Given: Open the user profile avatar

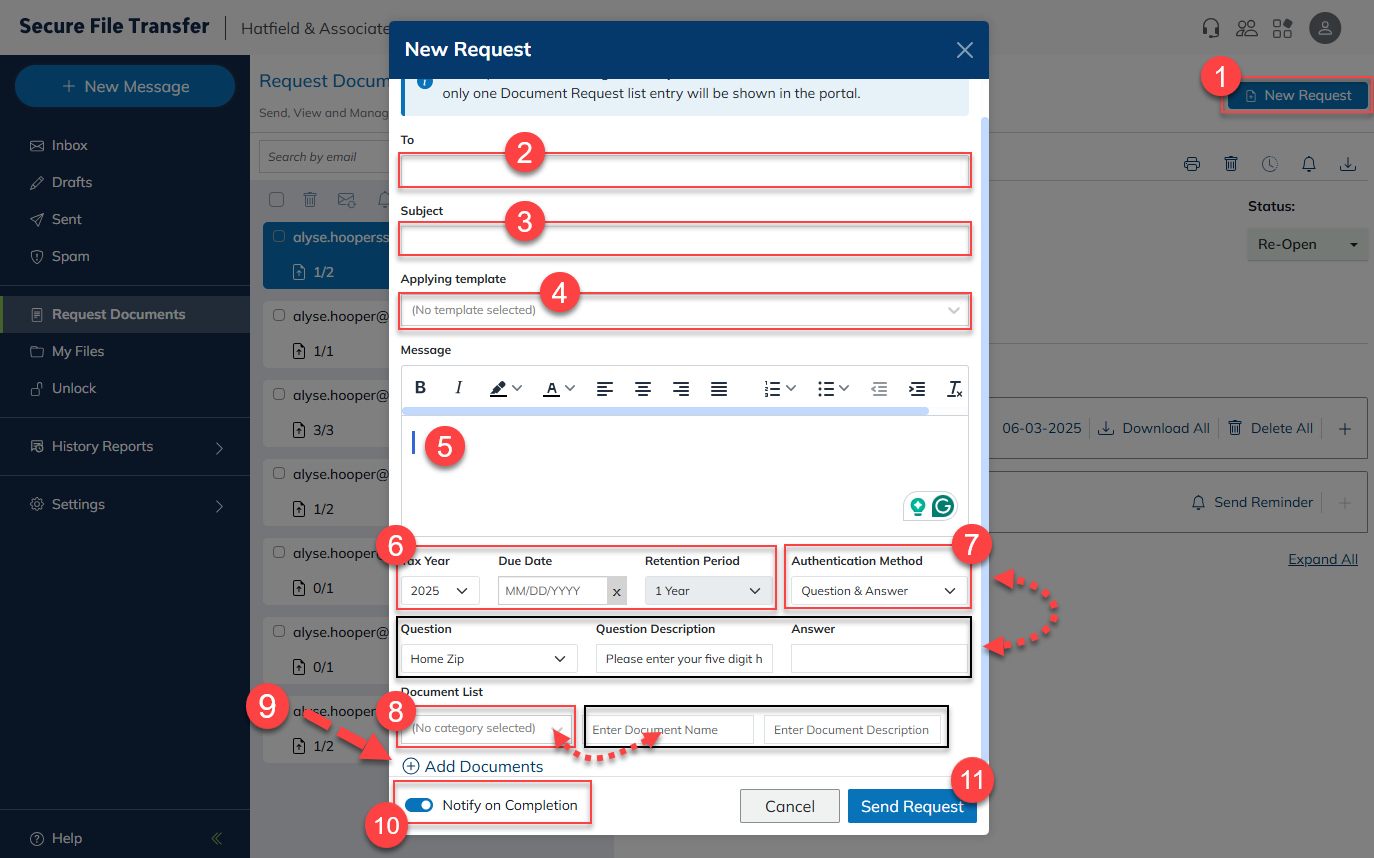Looking at the screenshot, I should coord(1325,28).
